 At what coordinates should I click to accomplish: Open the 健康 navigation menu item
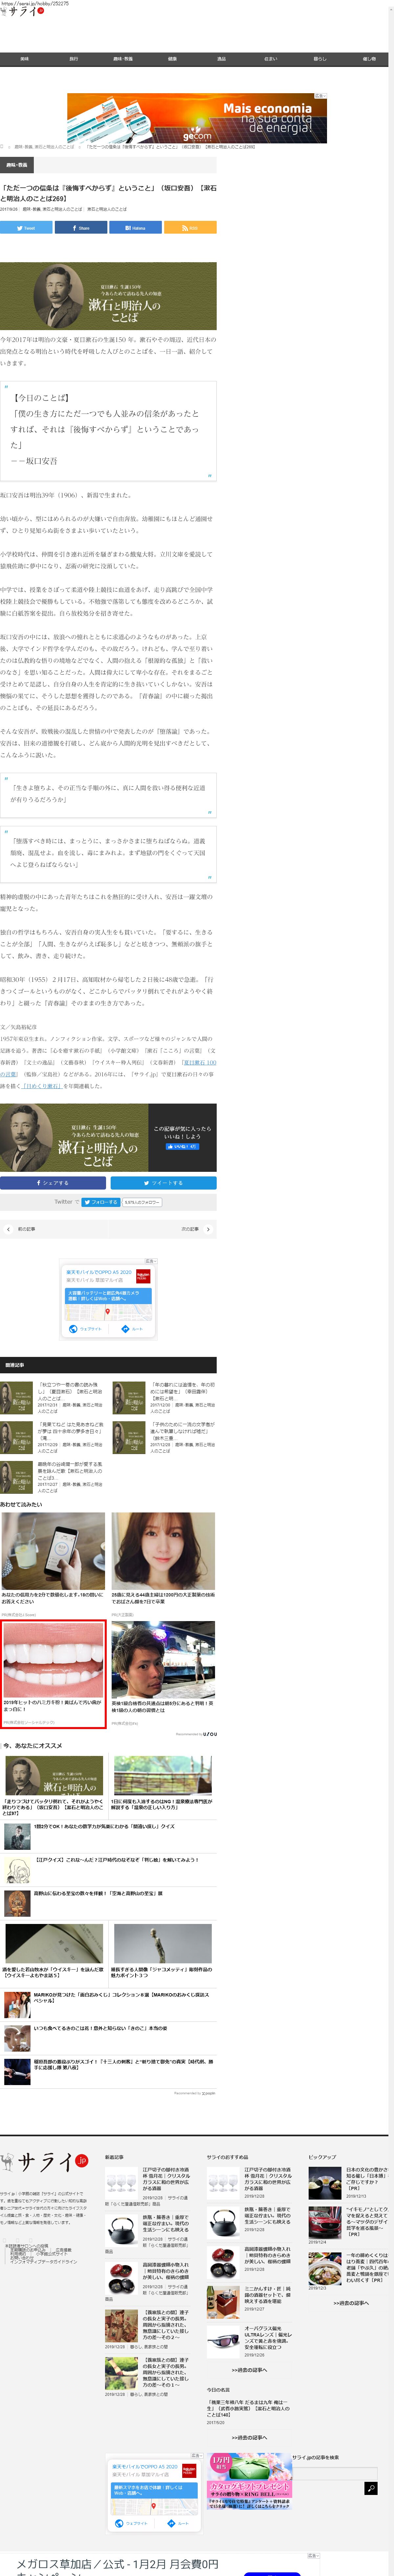172,59
